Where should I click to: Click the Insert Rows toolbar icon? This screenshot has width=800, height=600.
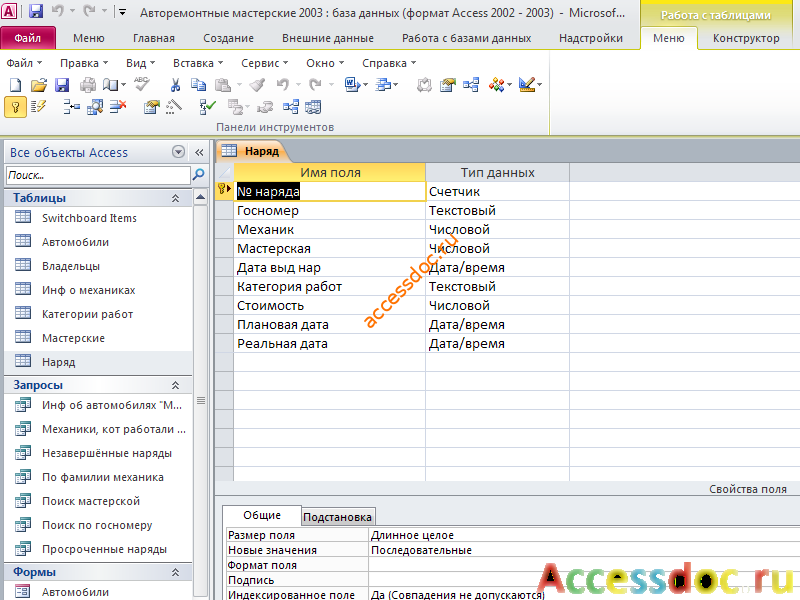click(71, 107)
